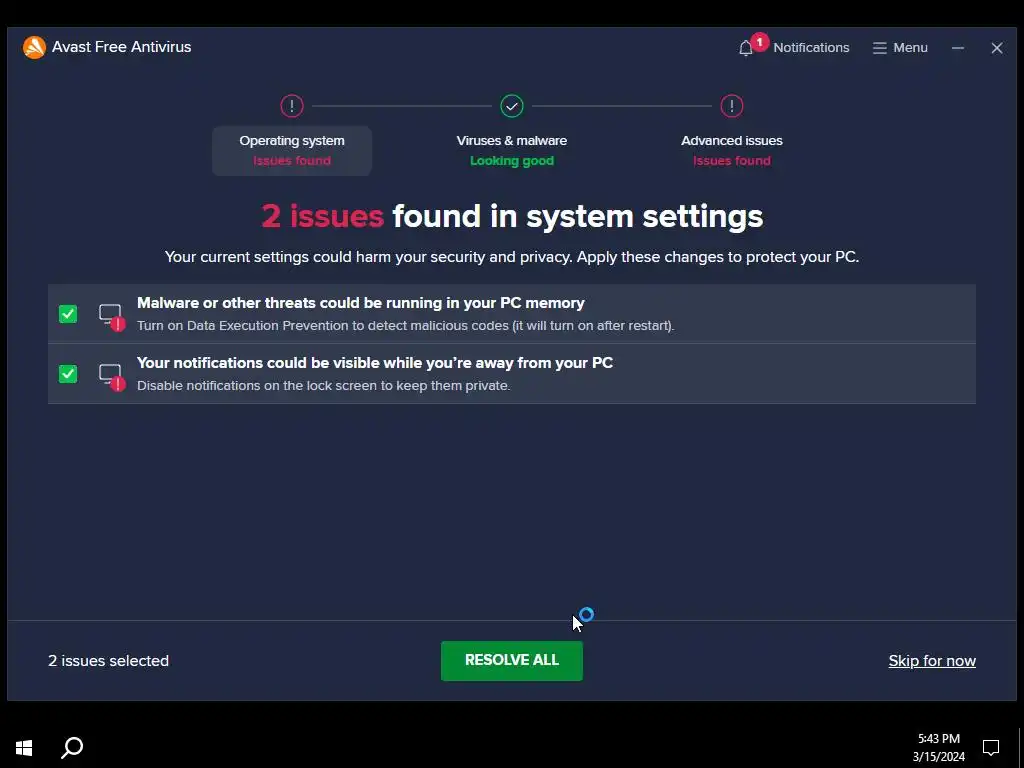Select the Advanced issues step

pyautogui.click(x=731, y=151)
